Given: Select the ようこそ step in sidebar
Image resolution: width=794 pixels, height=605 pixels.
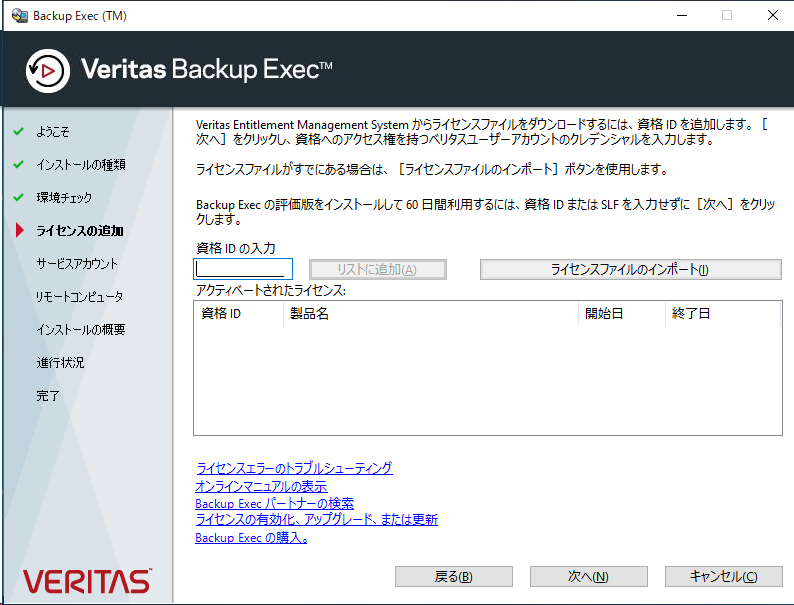Looking at the screenshot, I should point(53,132).
